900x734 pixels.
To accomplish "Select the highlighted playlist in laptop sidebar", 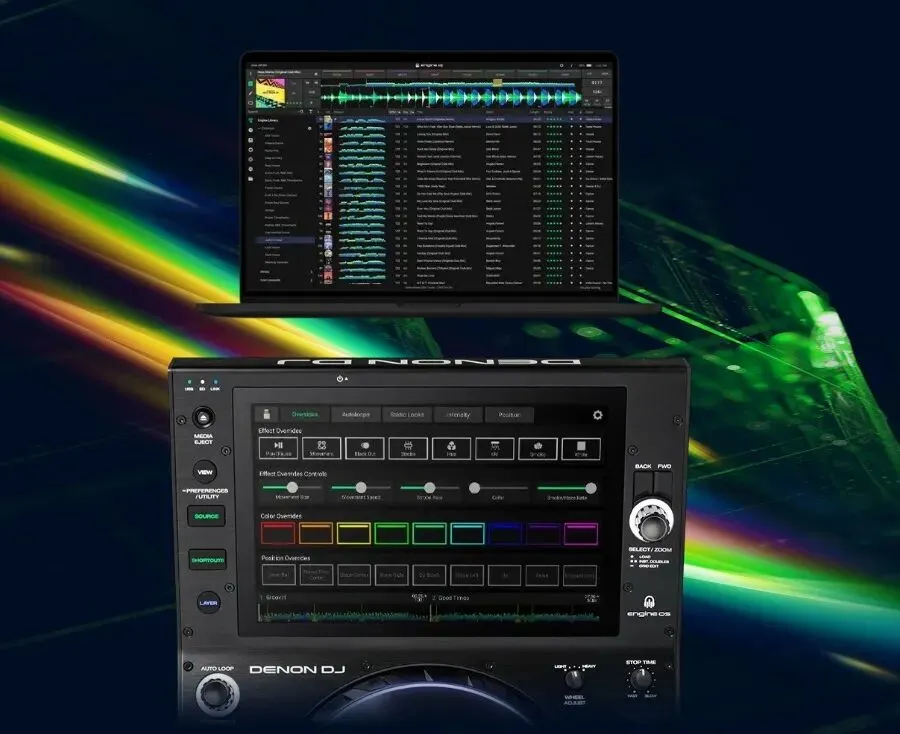I will point(285,240).
